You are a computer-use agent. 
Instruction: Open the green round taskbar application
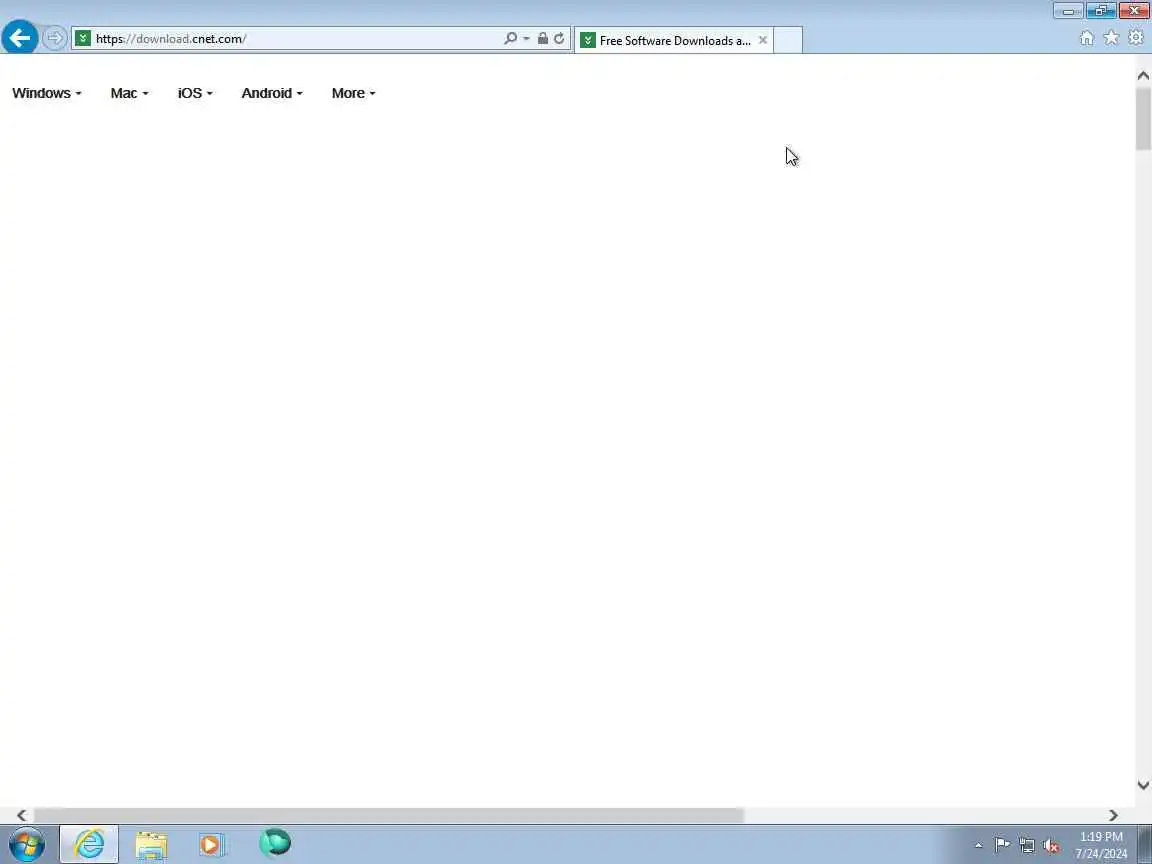(x=275, y=843)
